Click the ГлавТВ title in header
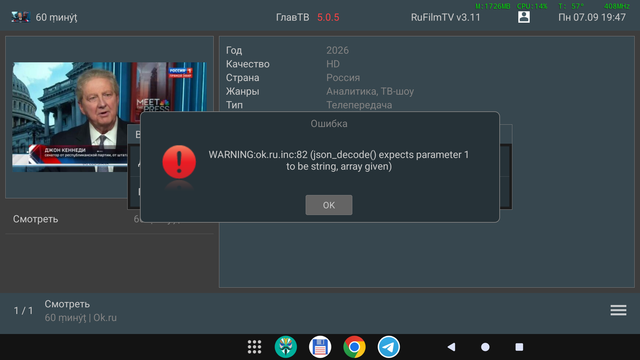Viewport: 640px width, 360px height. 292,18
